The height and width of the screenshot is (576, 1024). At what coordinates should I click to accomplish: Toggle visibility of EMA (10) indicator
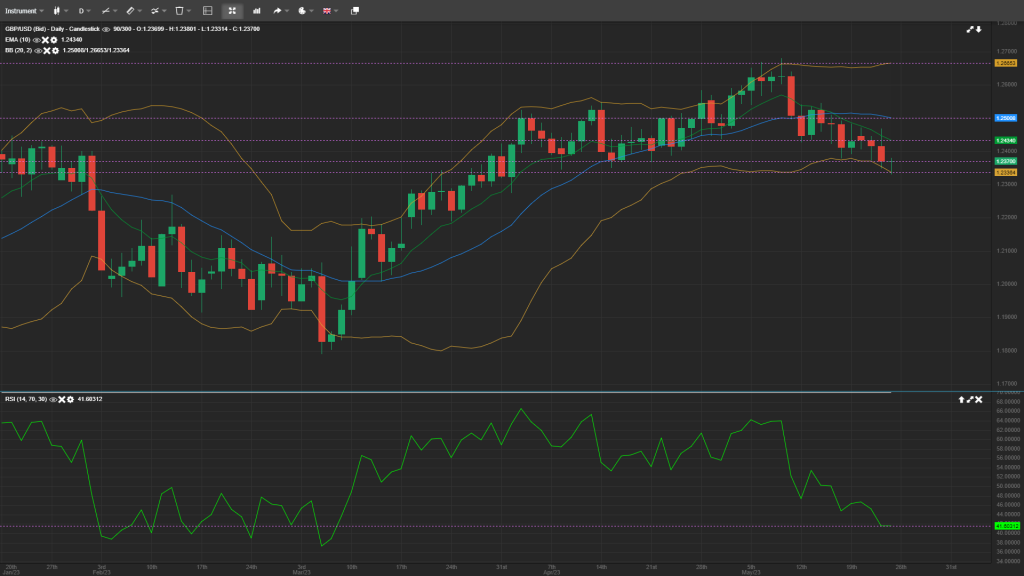pyautogui.click(x=37, y=40)
